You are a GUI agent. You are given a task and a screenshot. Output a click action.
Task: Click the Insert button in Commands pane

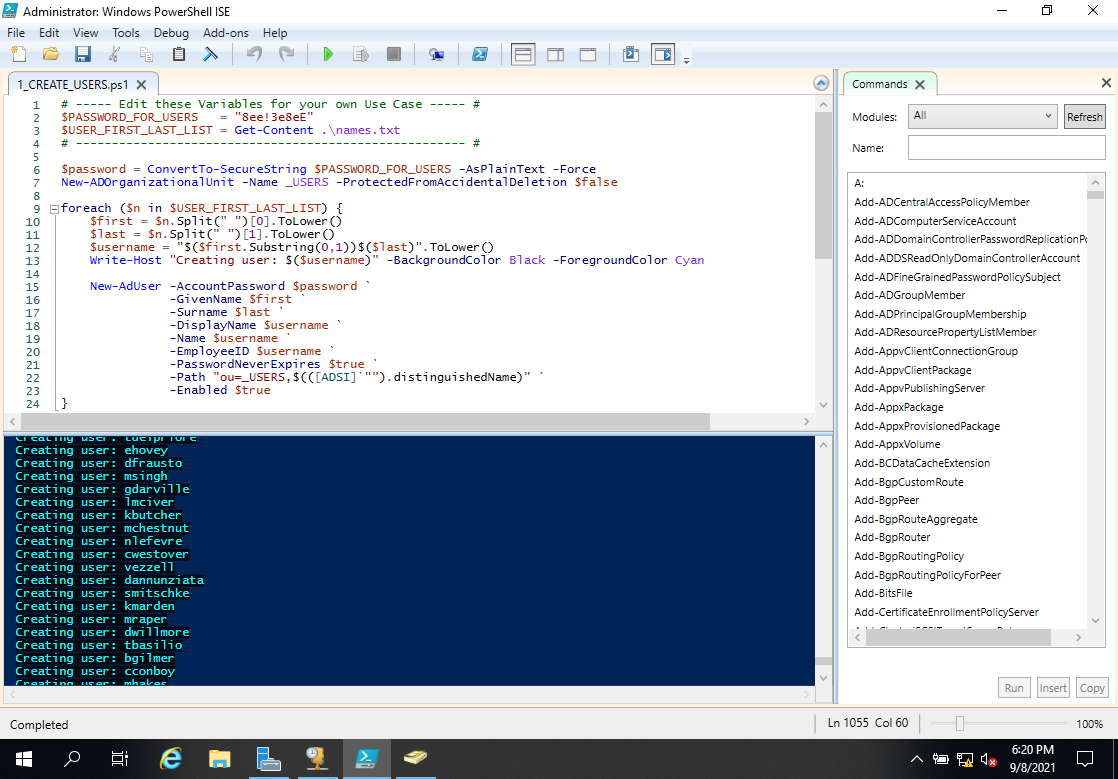point(1052,688)
